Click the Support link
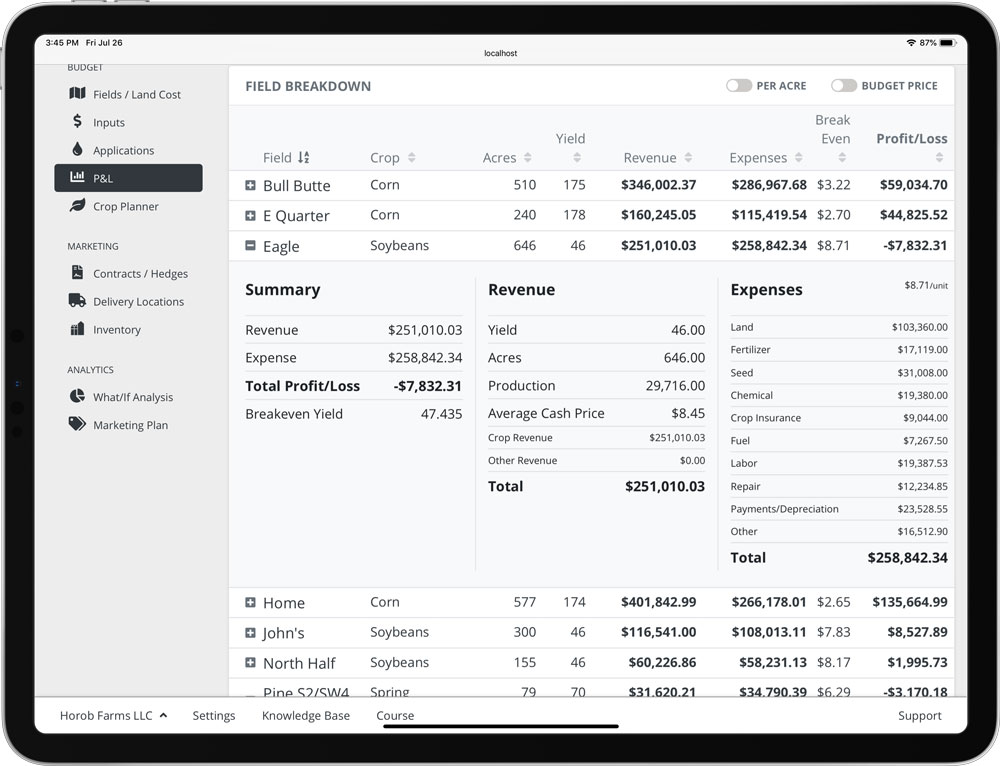Image resolution: width=1000 pixels, height=766 pixels. 919,716
